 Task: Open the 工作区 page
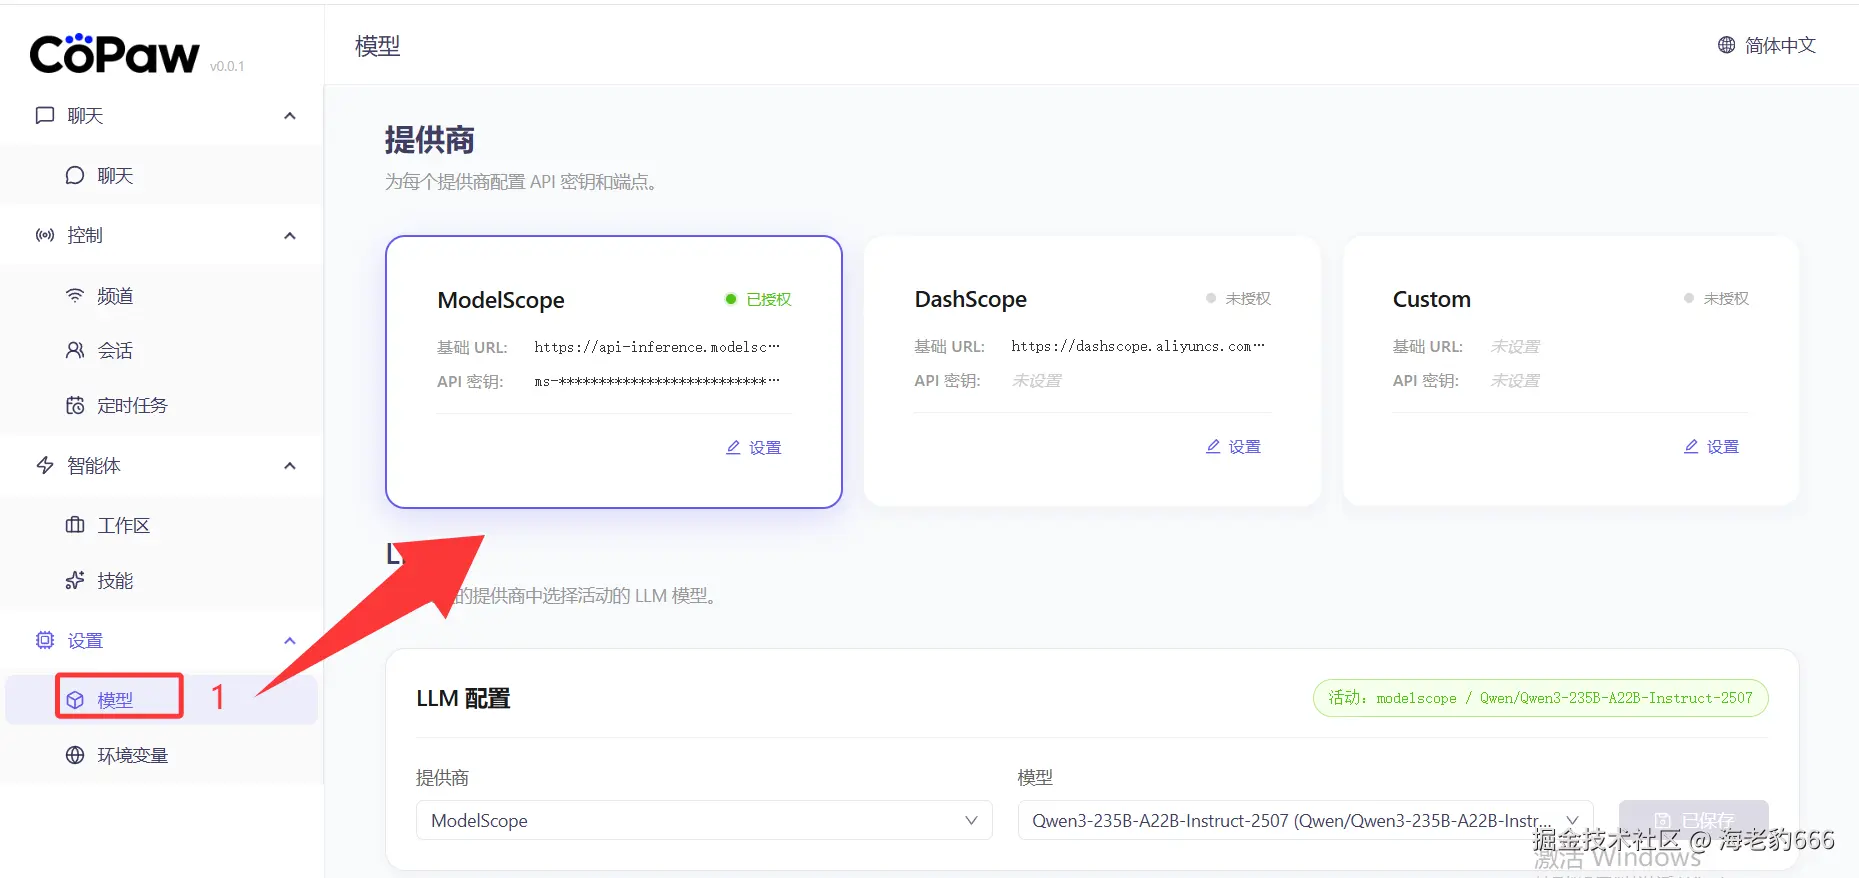162,526
